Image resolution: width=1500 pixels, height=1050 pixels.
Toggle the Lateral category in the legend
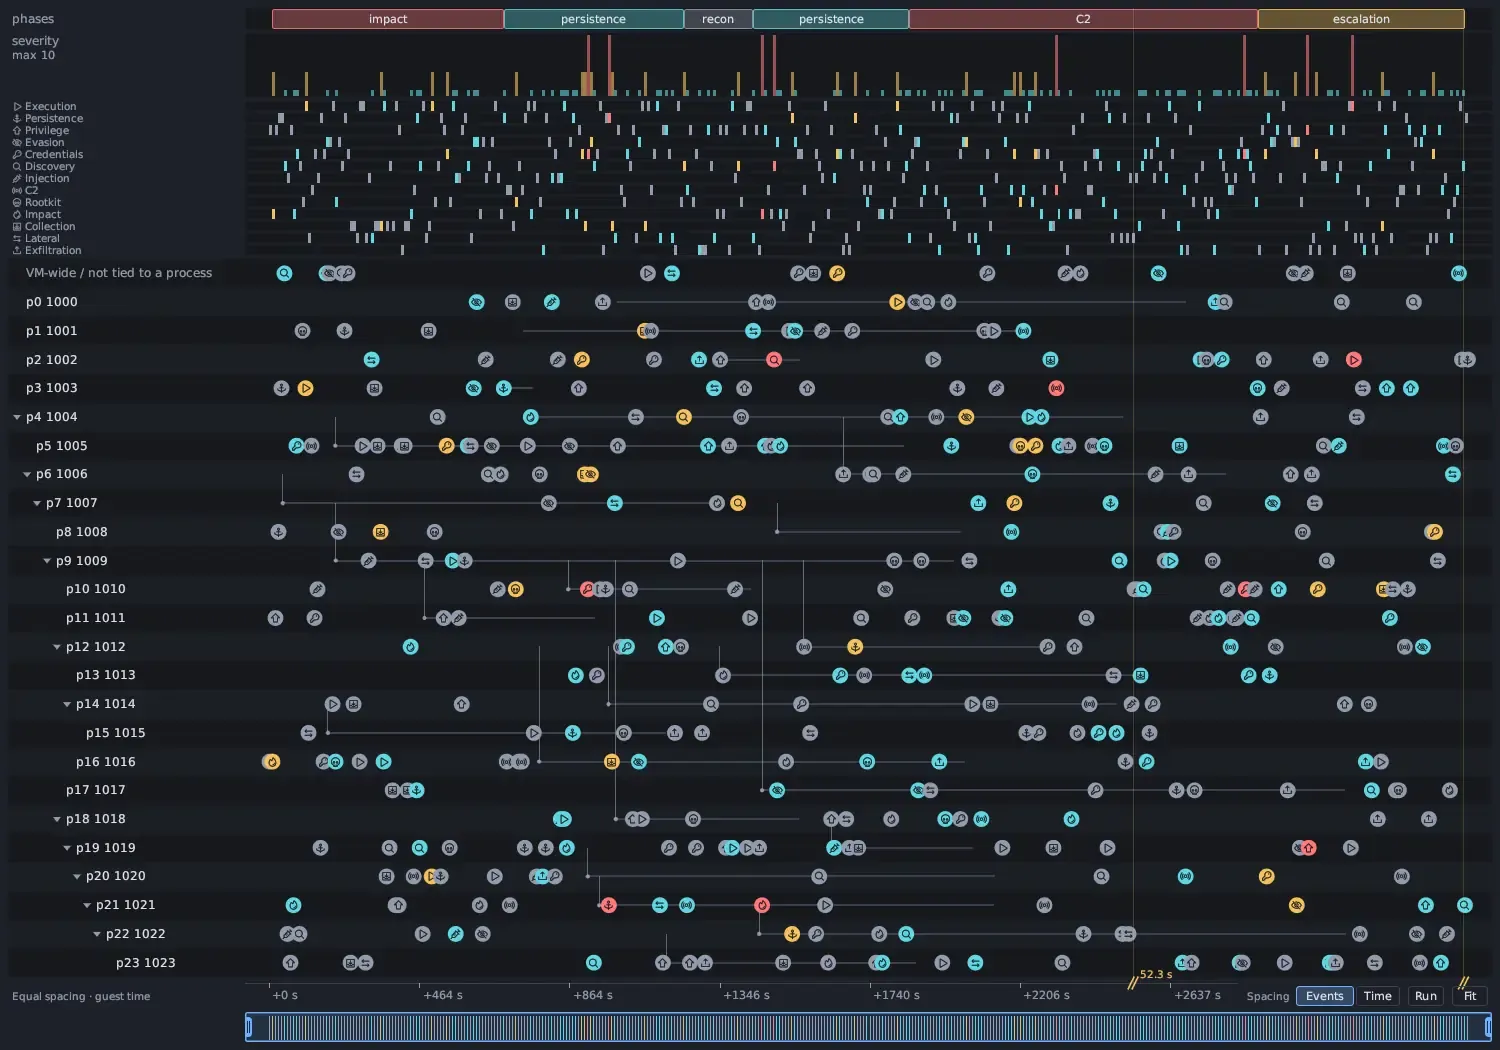point(36,238)
